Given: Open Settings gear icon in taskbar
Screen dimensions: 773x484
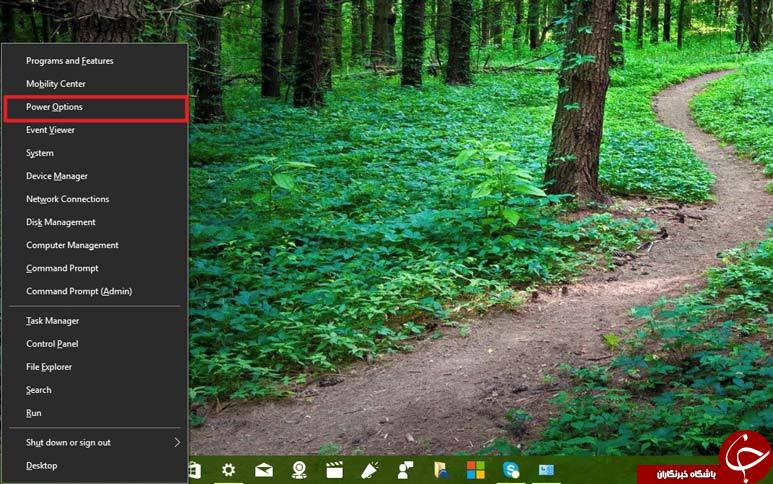Looking at the screenshot, I should pyautogui.click(x=228, y=470).
